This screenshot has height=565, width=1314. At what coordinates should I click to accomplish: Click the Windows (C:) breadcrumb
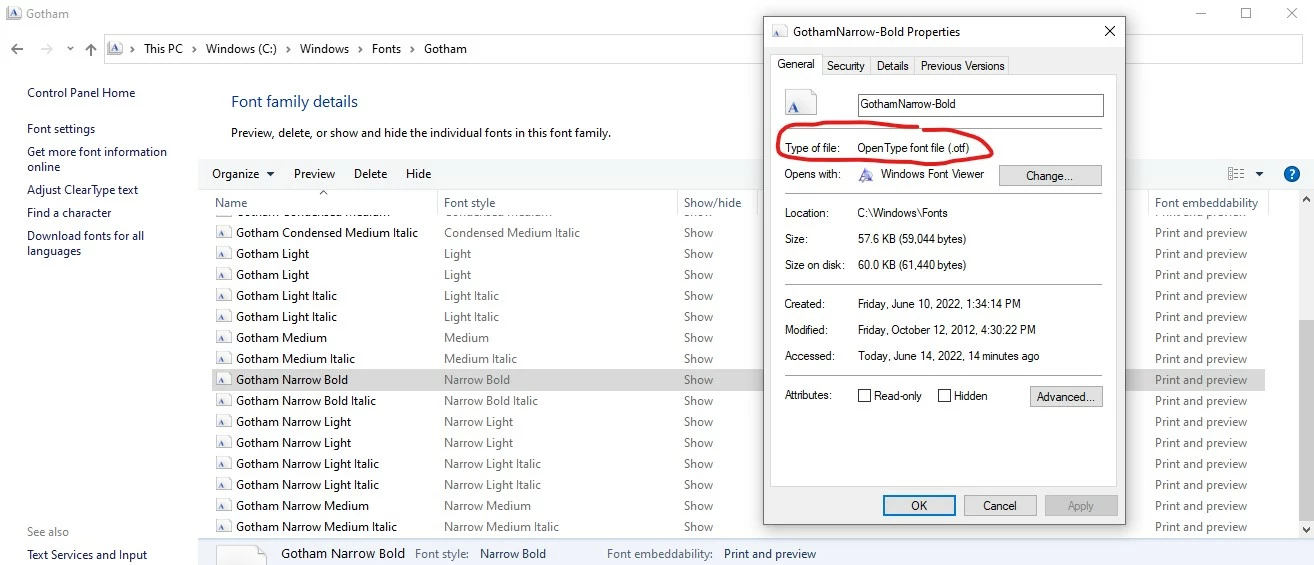(x=242, y=49)
